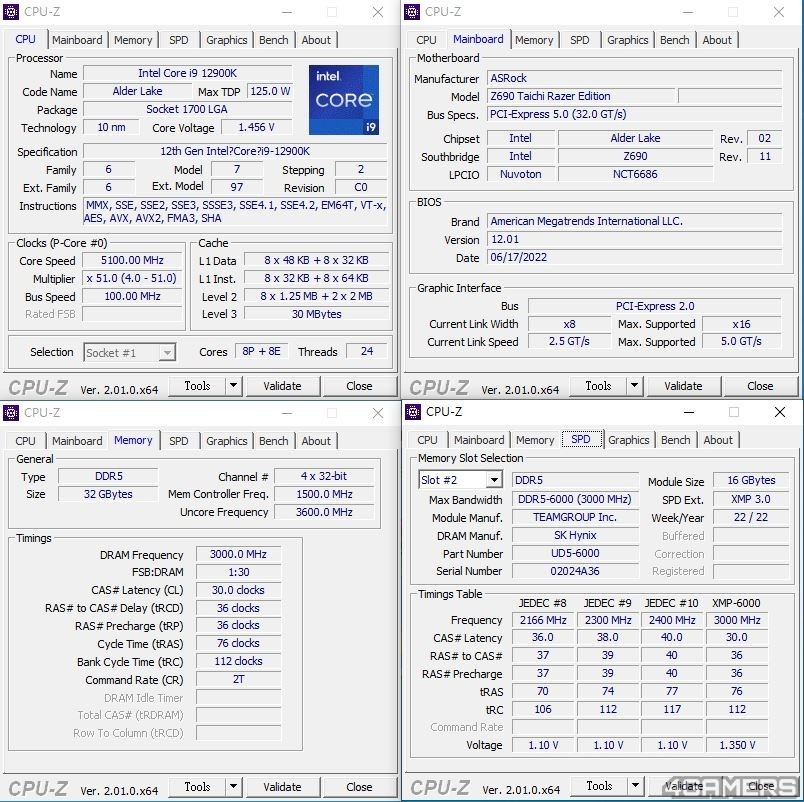This screenshot has height=802, width=804.
Task: Open the Slot #2 memory slot selector
Action: point(493,481)
